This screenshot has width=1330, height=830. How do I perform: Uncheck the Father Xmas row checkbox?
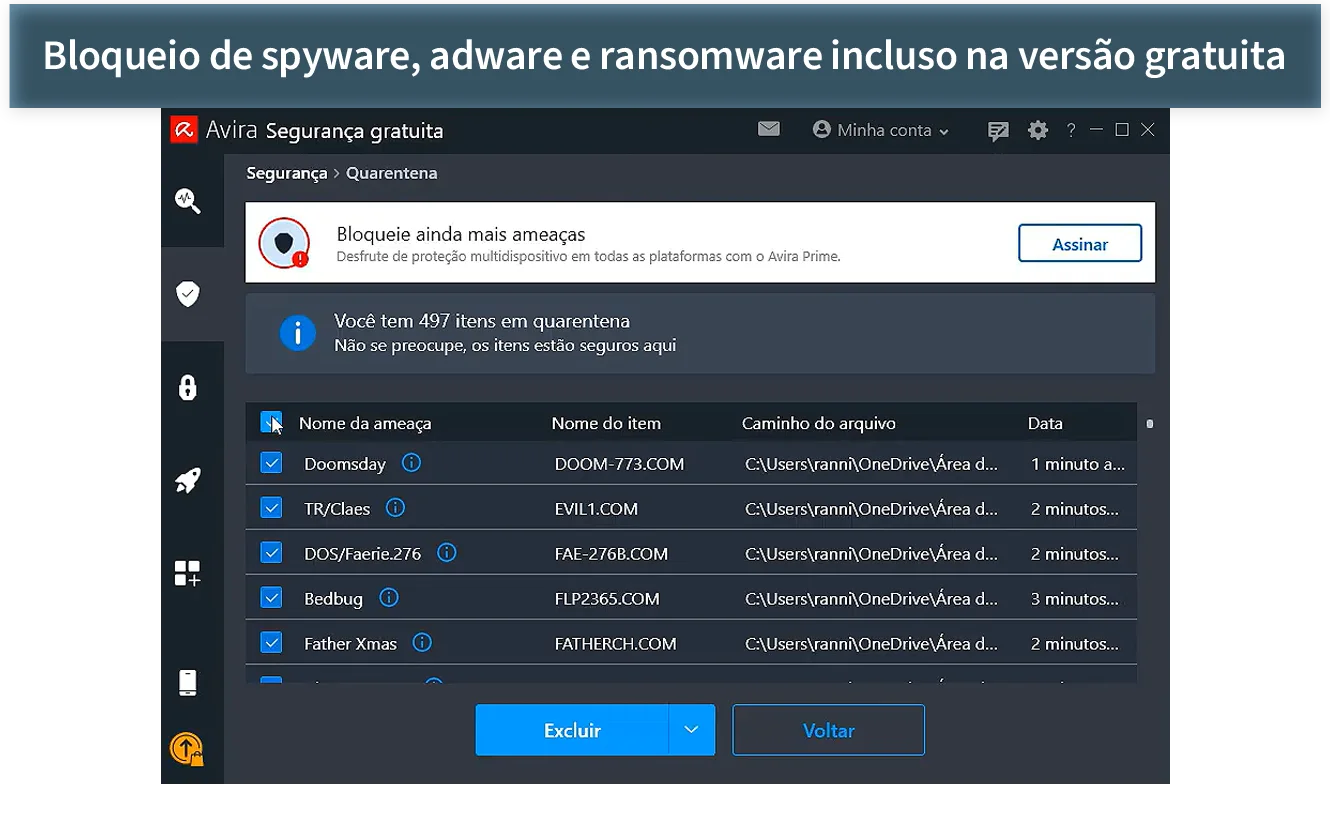pyautogui.click(x=271, y=643)
